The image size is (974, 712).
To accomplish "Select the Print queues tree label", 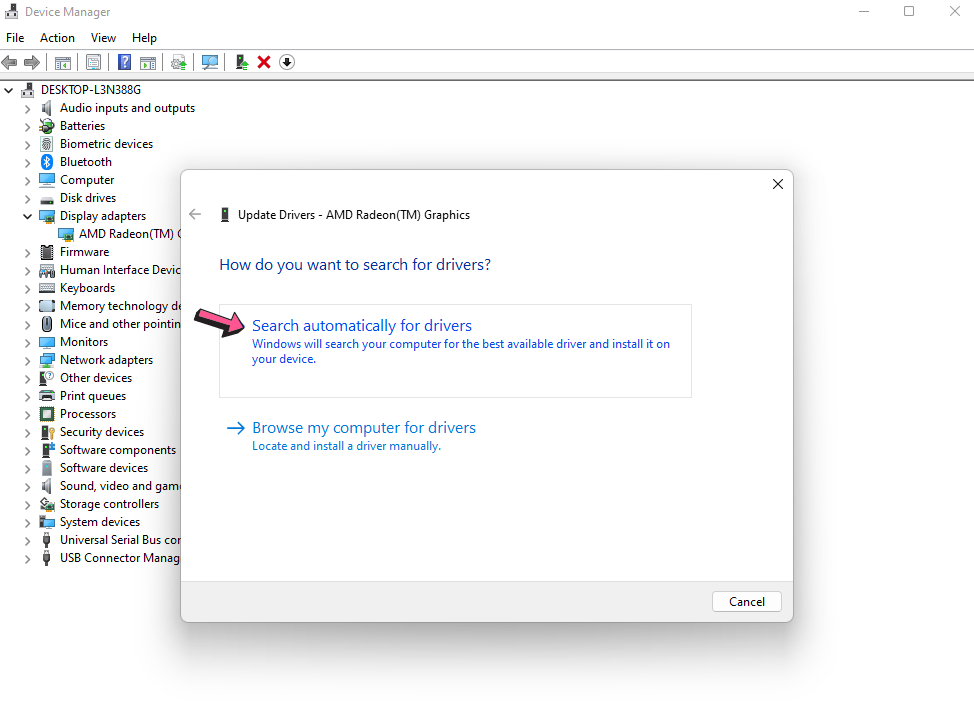I will [93, 396].
